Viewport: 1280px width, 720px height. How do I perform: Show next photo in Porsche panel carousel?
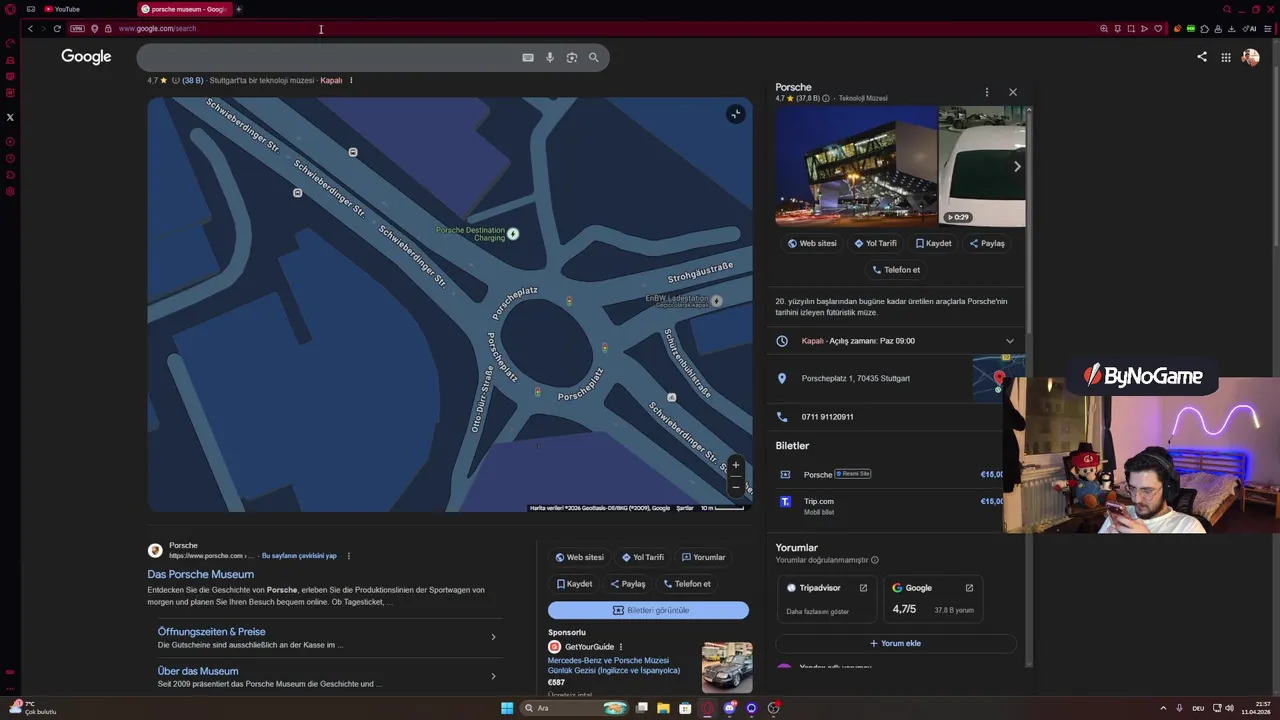(x=1017, y=167)
